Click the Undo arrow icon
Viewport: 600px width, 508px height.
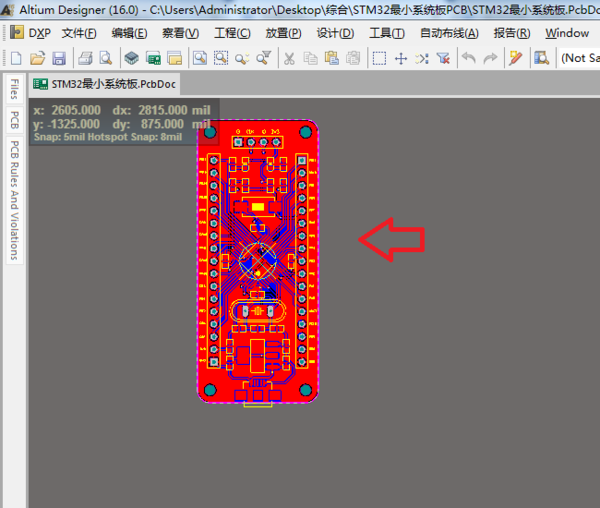469,59
